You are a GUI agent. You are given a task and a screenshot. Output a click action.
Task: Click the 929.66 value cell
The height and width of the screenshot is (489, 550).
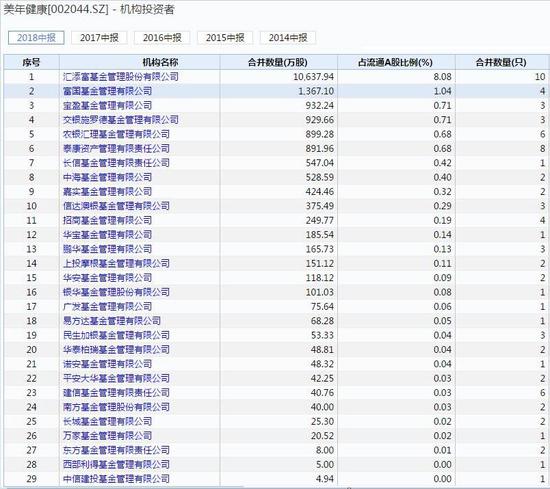(320, 120)
